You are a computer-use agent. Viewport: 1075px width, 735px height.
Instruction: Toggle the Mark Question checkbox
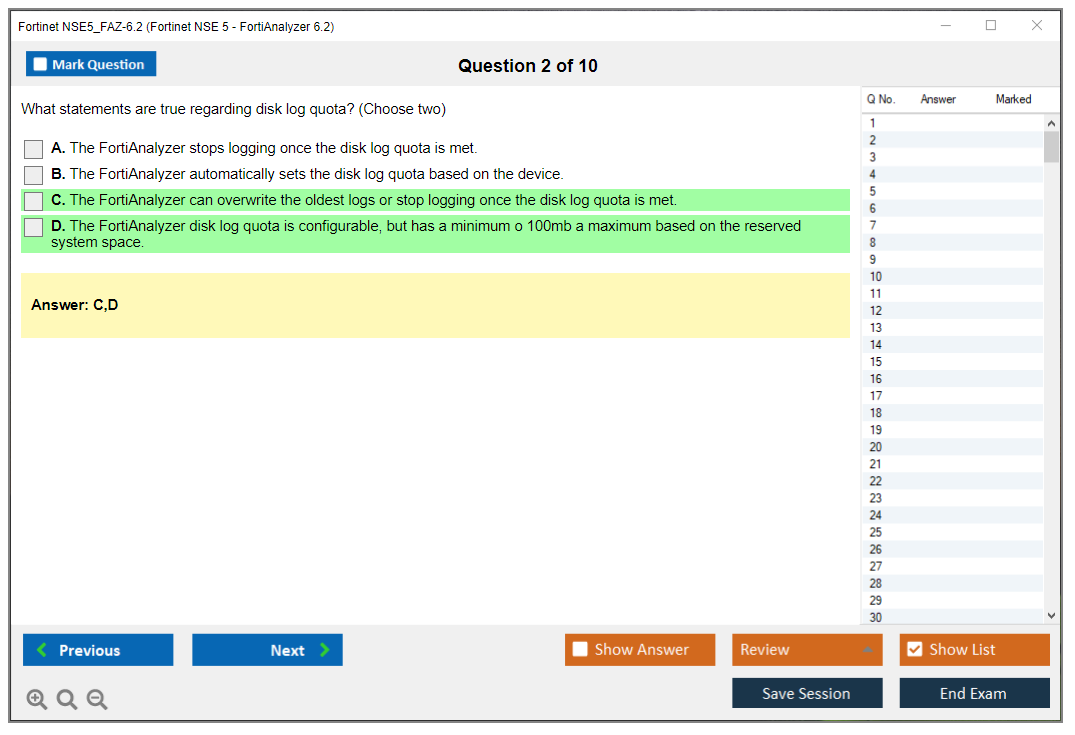(x=40, y=64)
